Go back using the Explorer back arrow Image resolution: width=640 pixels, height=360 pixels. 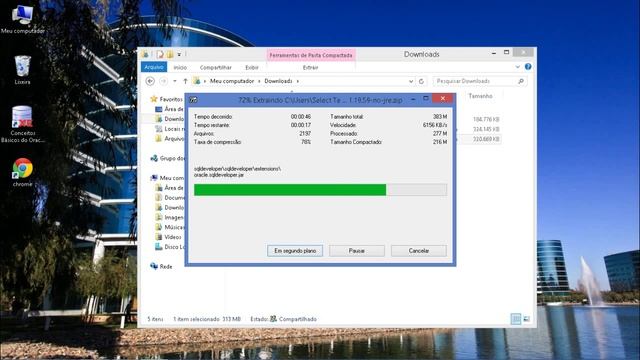(x=150, y=81)
